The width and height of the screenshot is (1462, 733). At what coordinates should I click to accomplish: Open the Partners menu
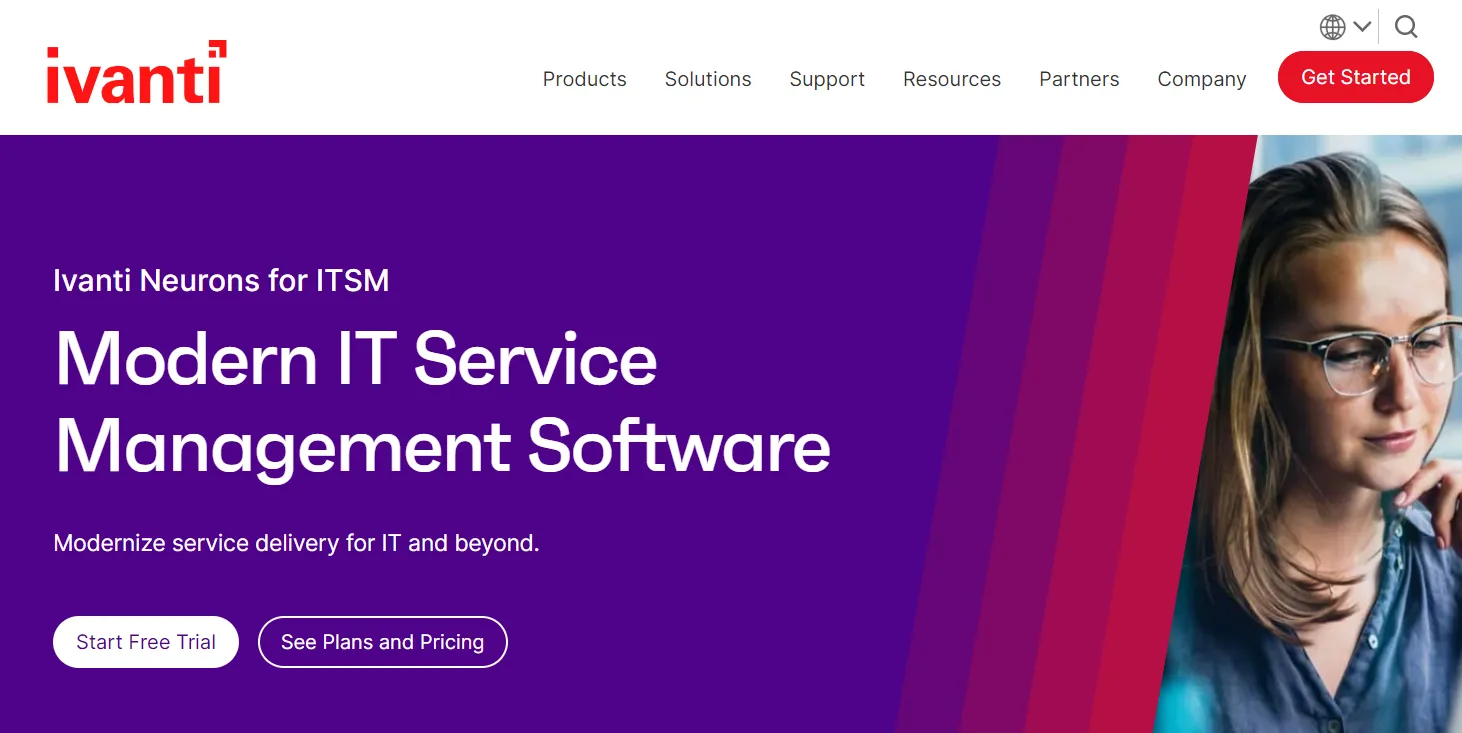[x=1079, y=79]
